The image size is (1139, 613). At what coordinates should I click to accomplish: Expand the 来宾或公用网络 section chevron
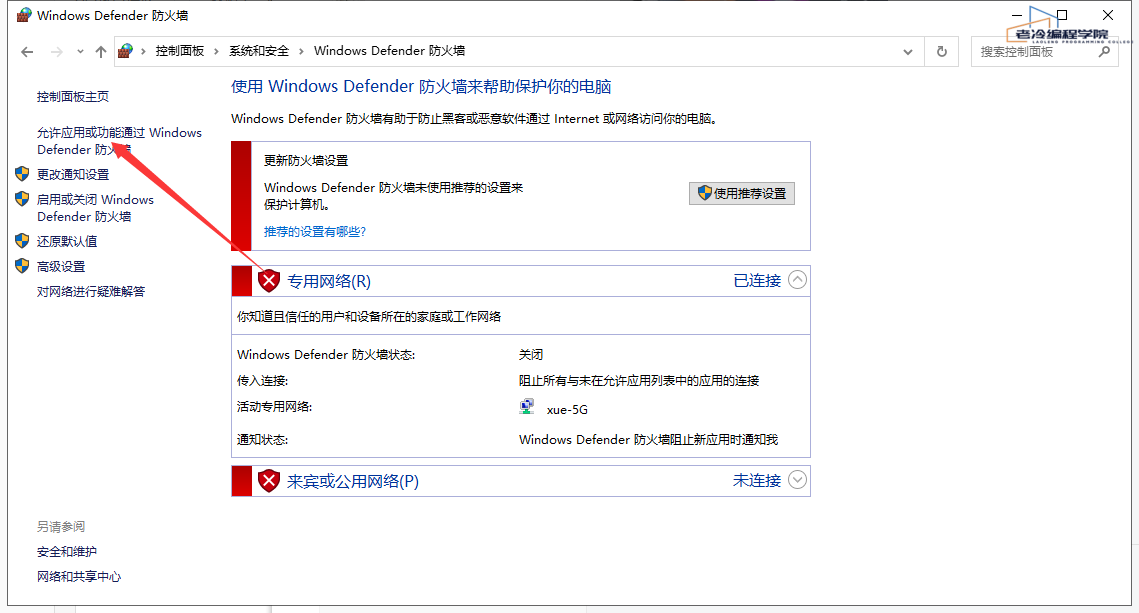tap(797, 480)
